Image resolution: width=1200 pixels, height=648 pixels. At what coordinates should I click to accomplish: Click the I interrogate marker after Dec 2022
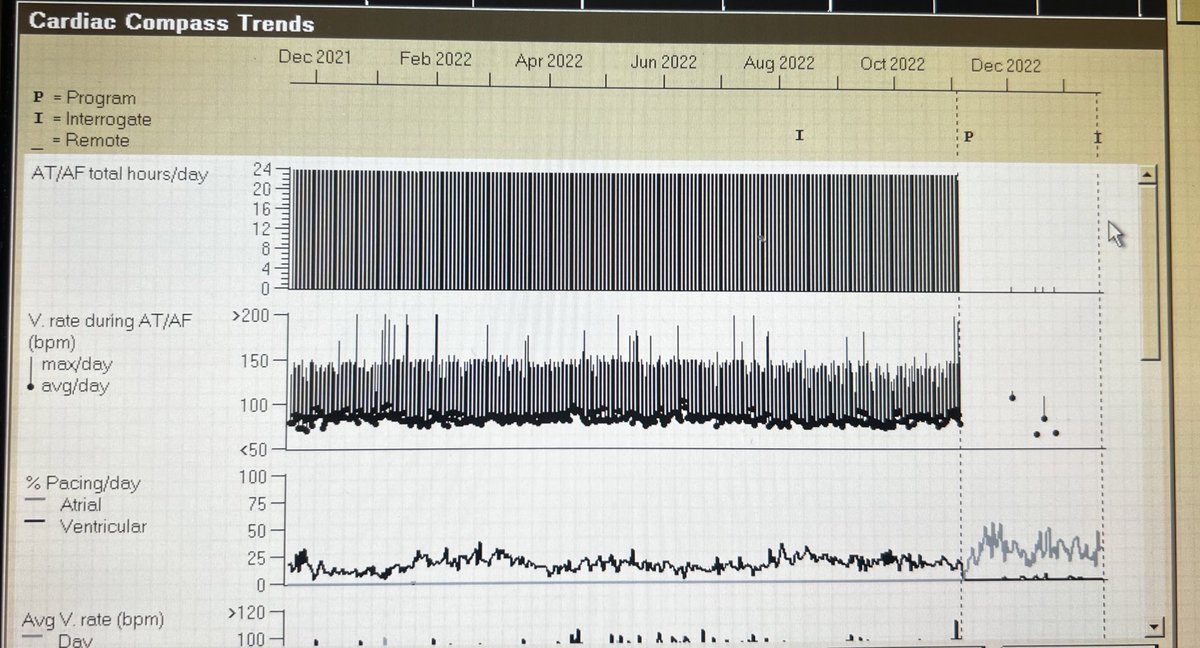[1098, 137]
